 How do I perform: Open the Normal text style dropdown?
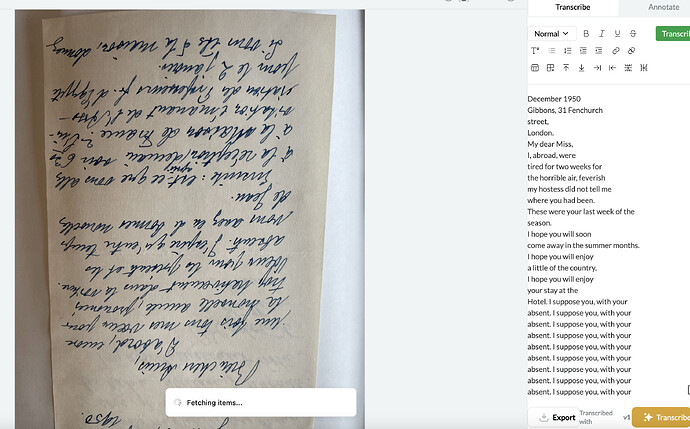click(552, 33)
